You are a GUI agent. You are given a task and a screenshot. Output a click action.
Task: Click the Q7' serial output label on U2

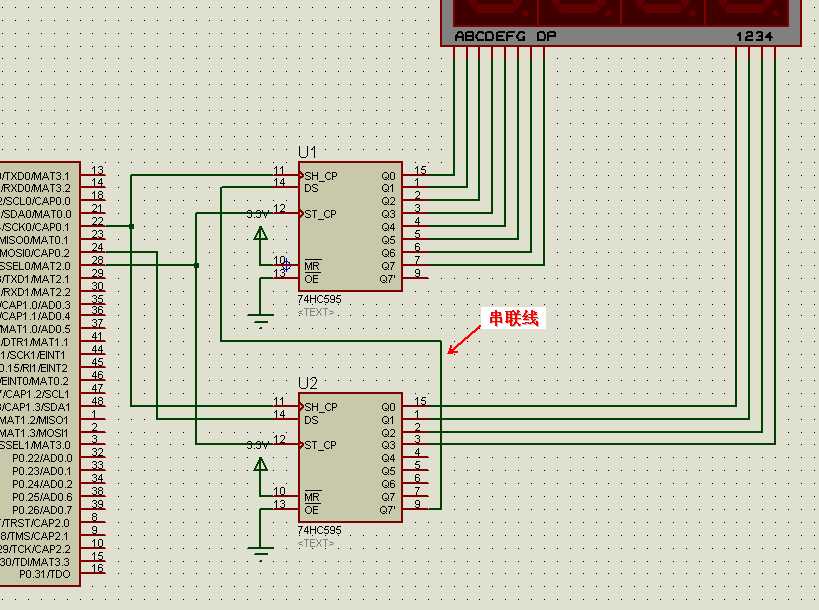[x=388, y=510]
